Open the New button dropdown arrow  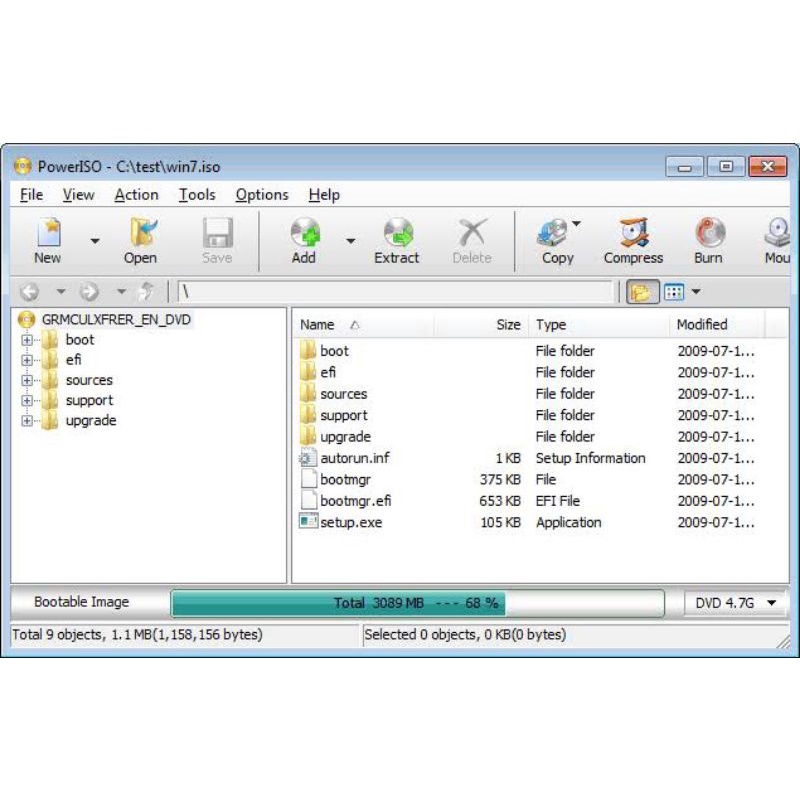[95, 241]
